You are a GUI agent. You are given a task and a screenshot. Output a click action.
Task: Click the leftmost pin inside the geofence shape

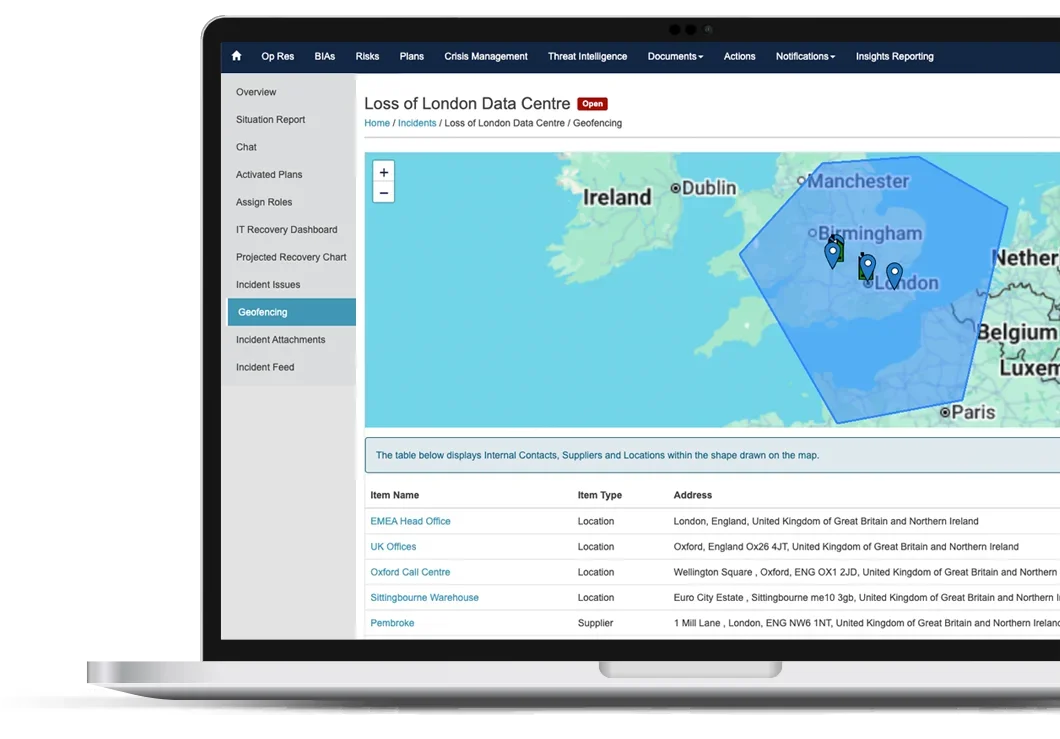coord(833,252)
